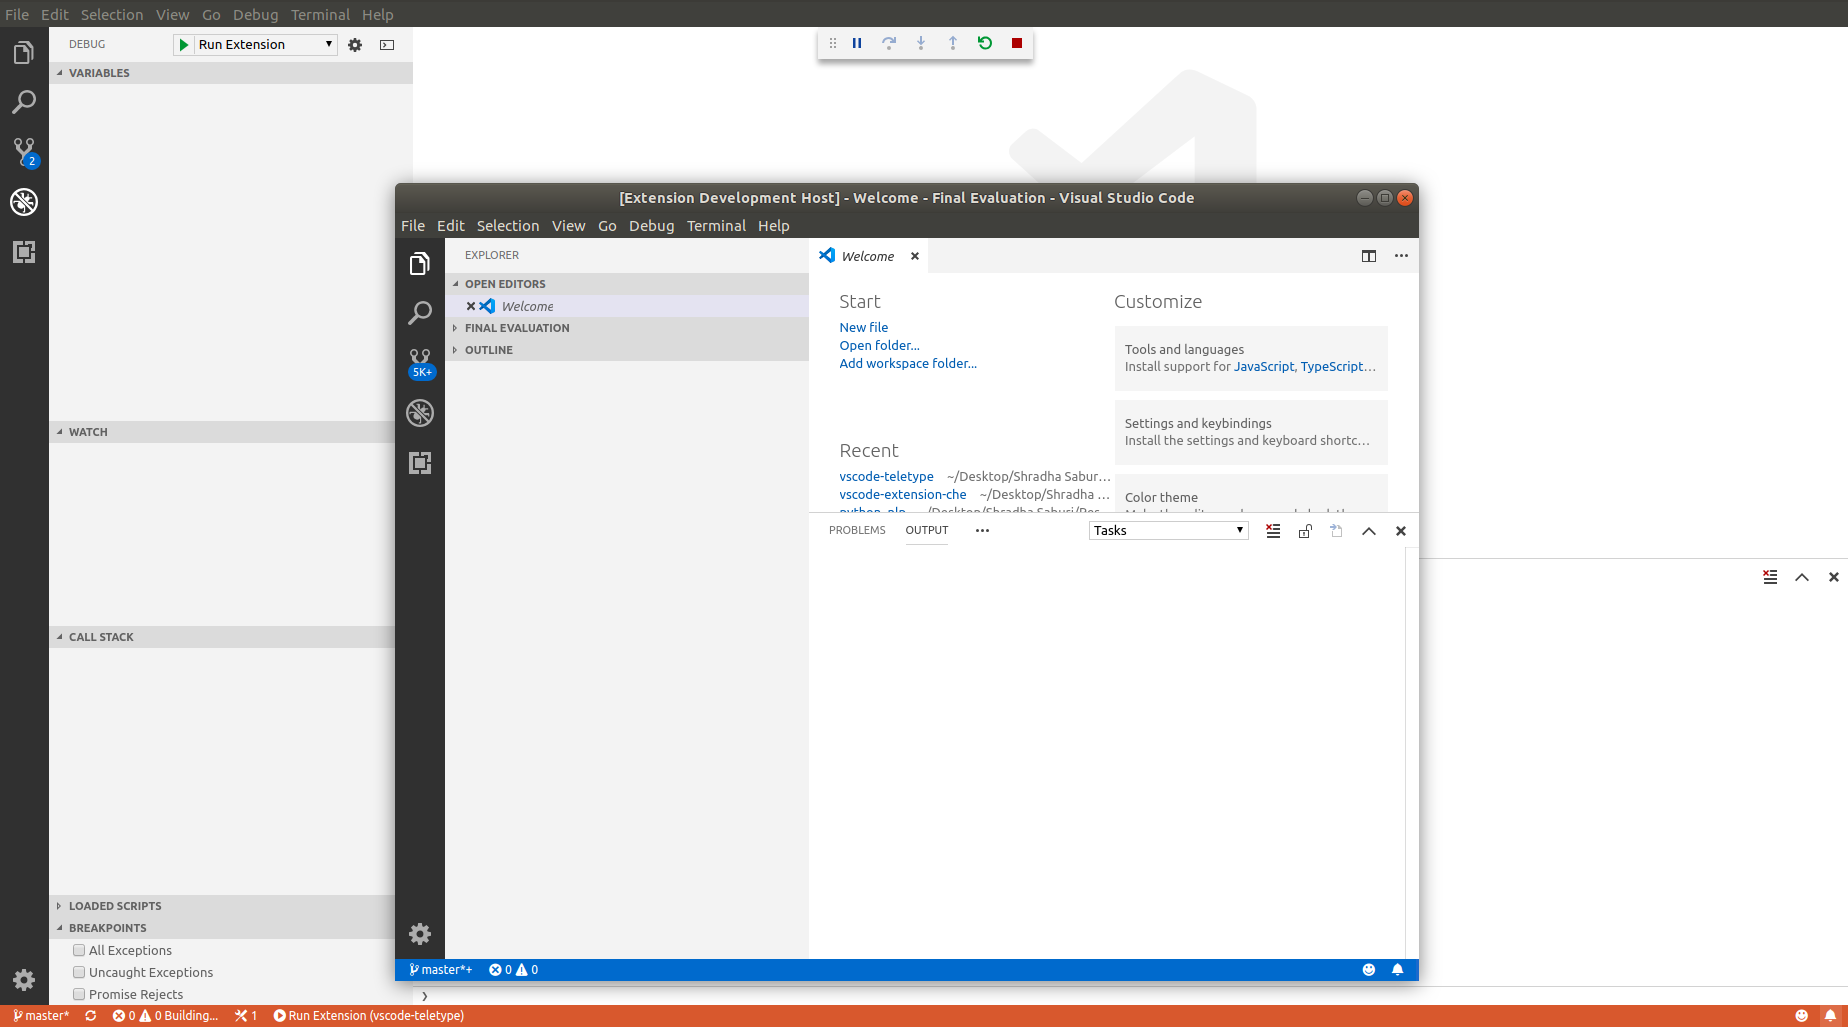Screen dimensions: 1848x1027
Task: Expand the OUTLINE section
Action: (627, 350)
